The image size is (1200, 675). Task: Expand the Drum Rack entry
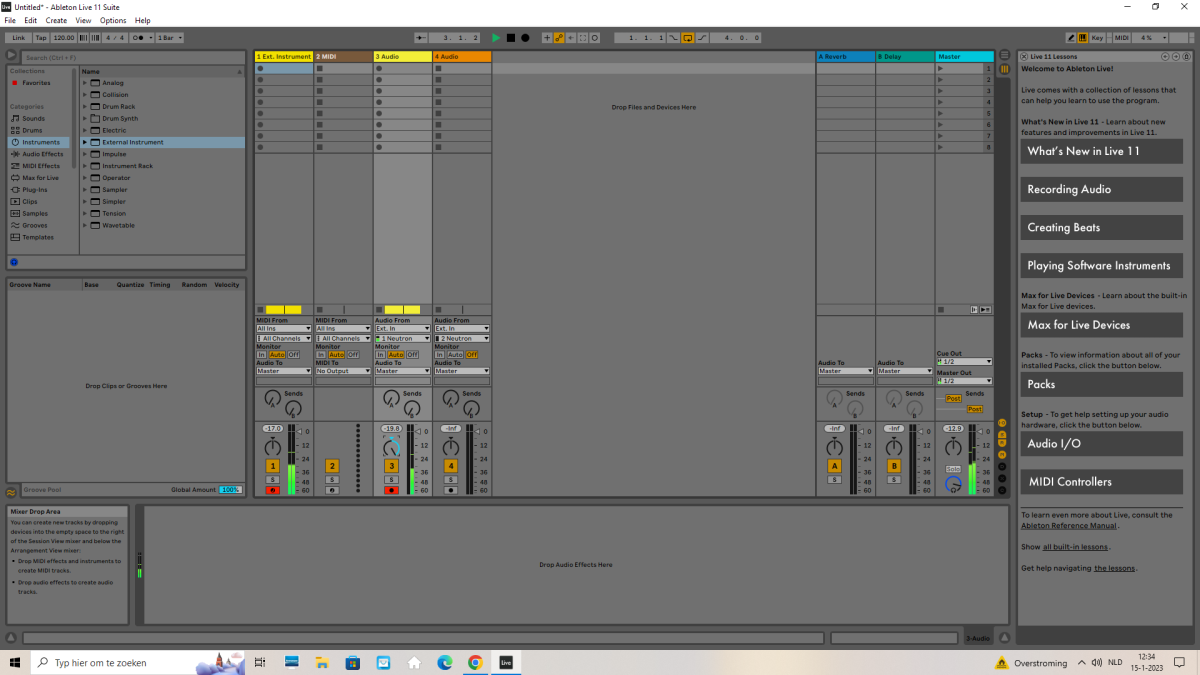point(85,107)
